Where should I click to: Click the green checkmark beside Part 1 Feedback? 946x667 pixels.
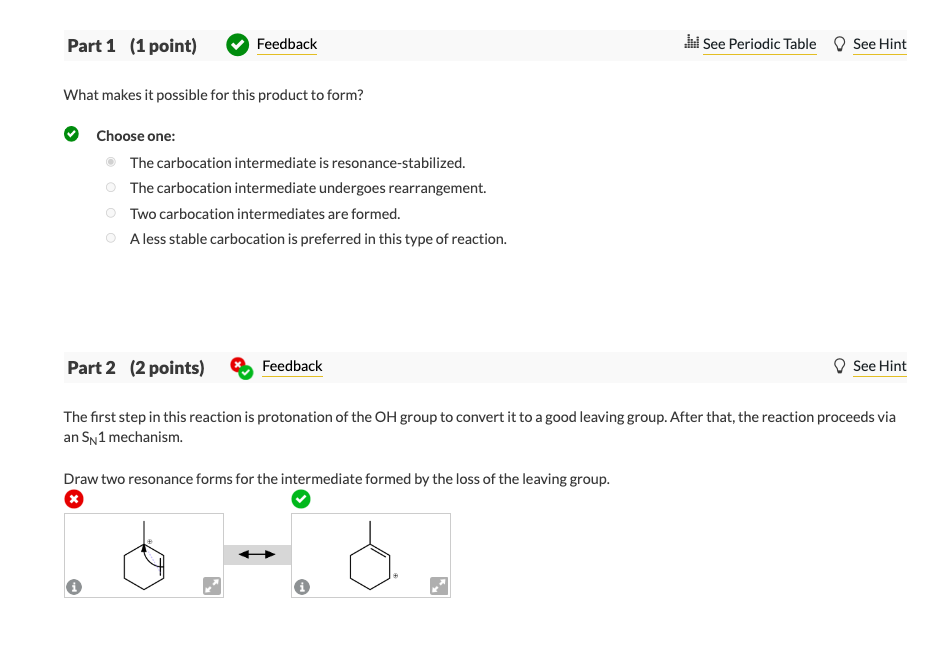(x=237, y=44)
